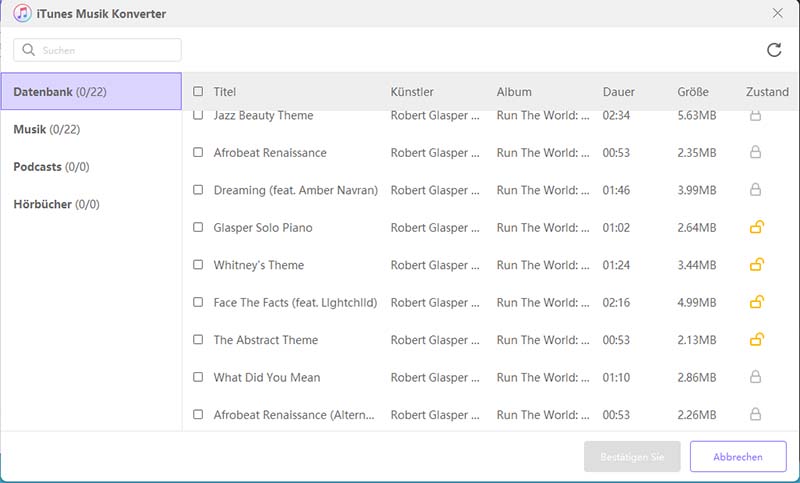
Task: Click the lock icon for Dreaming row
Action: coord(755,190)
